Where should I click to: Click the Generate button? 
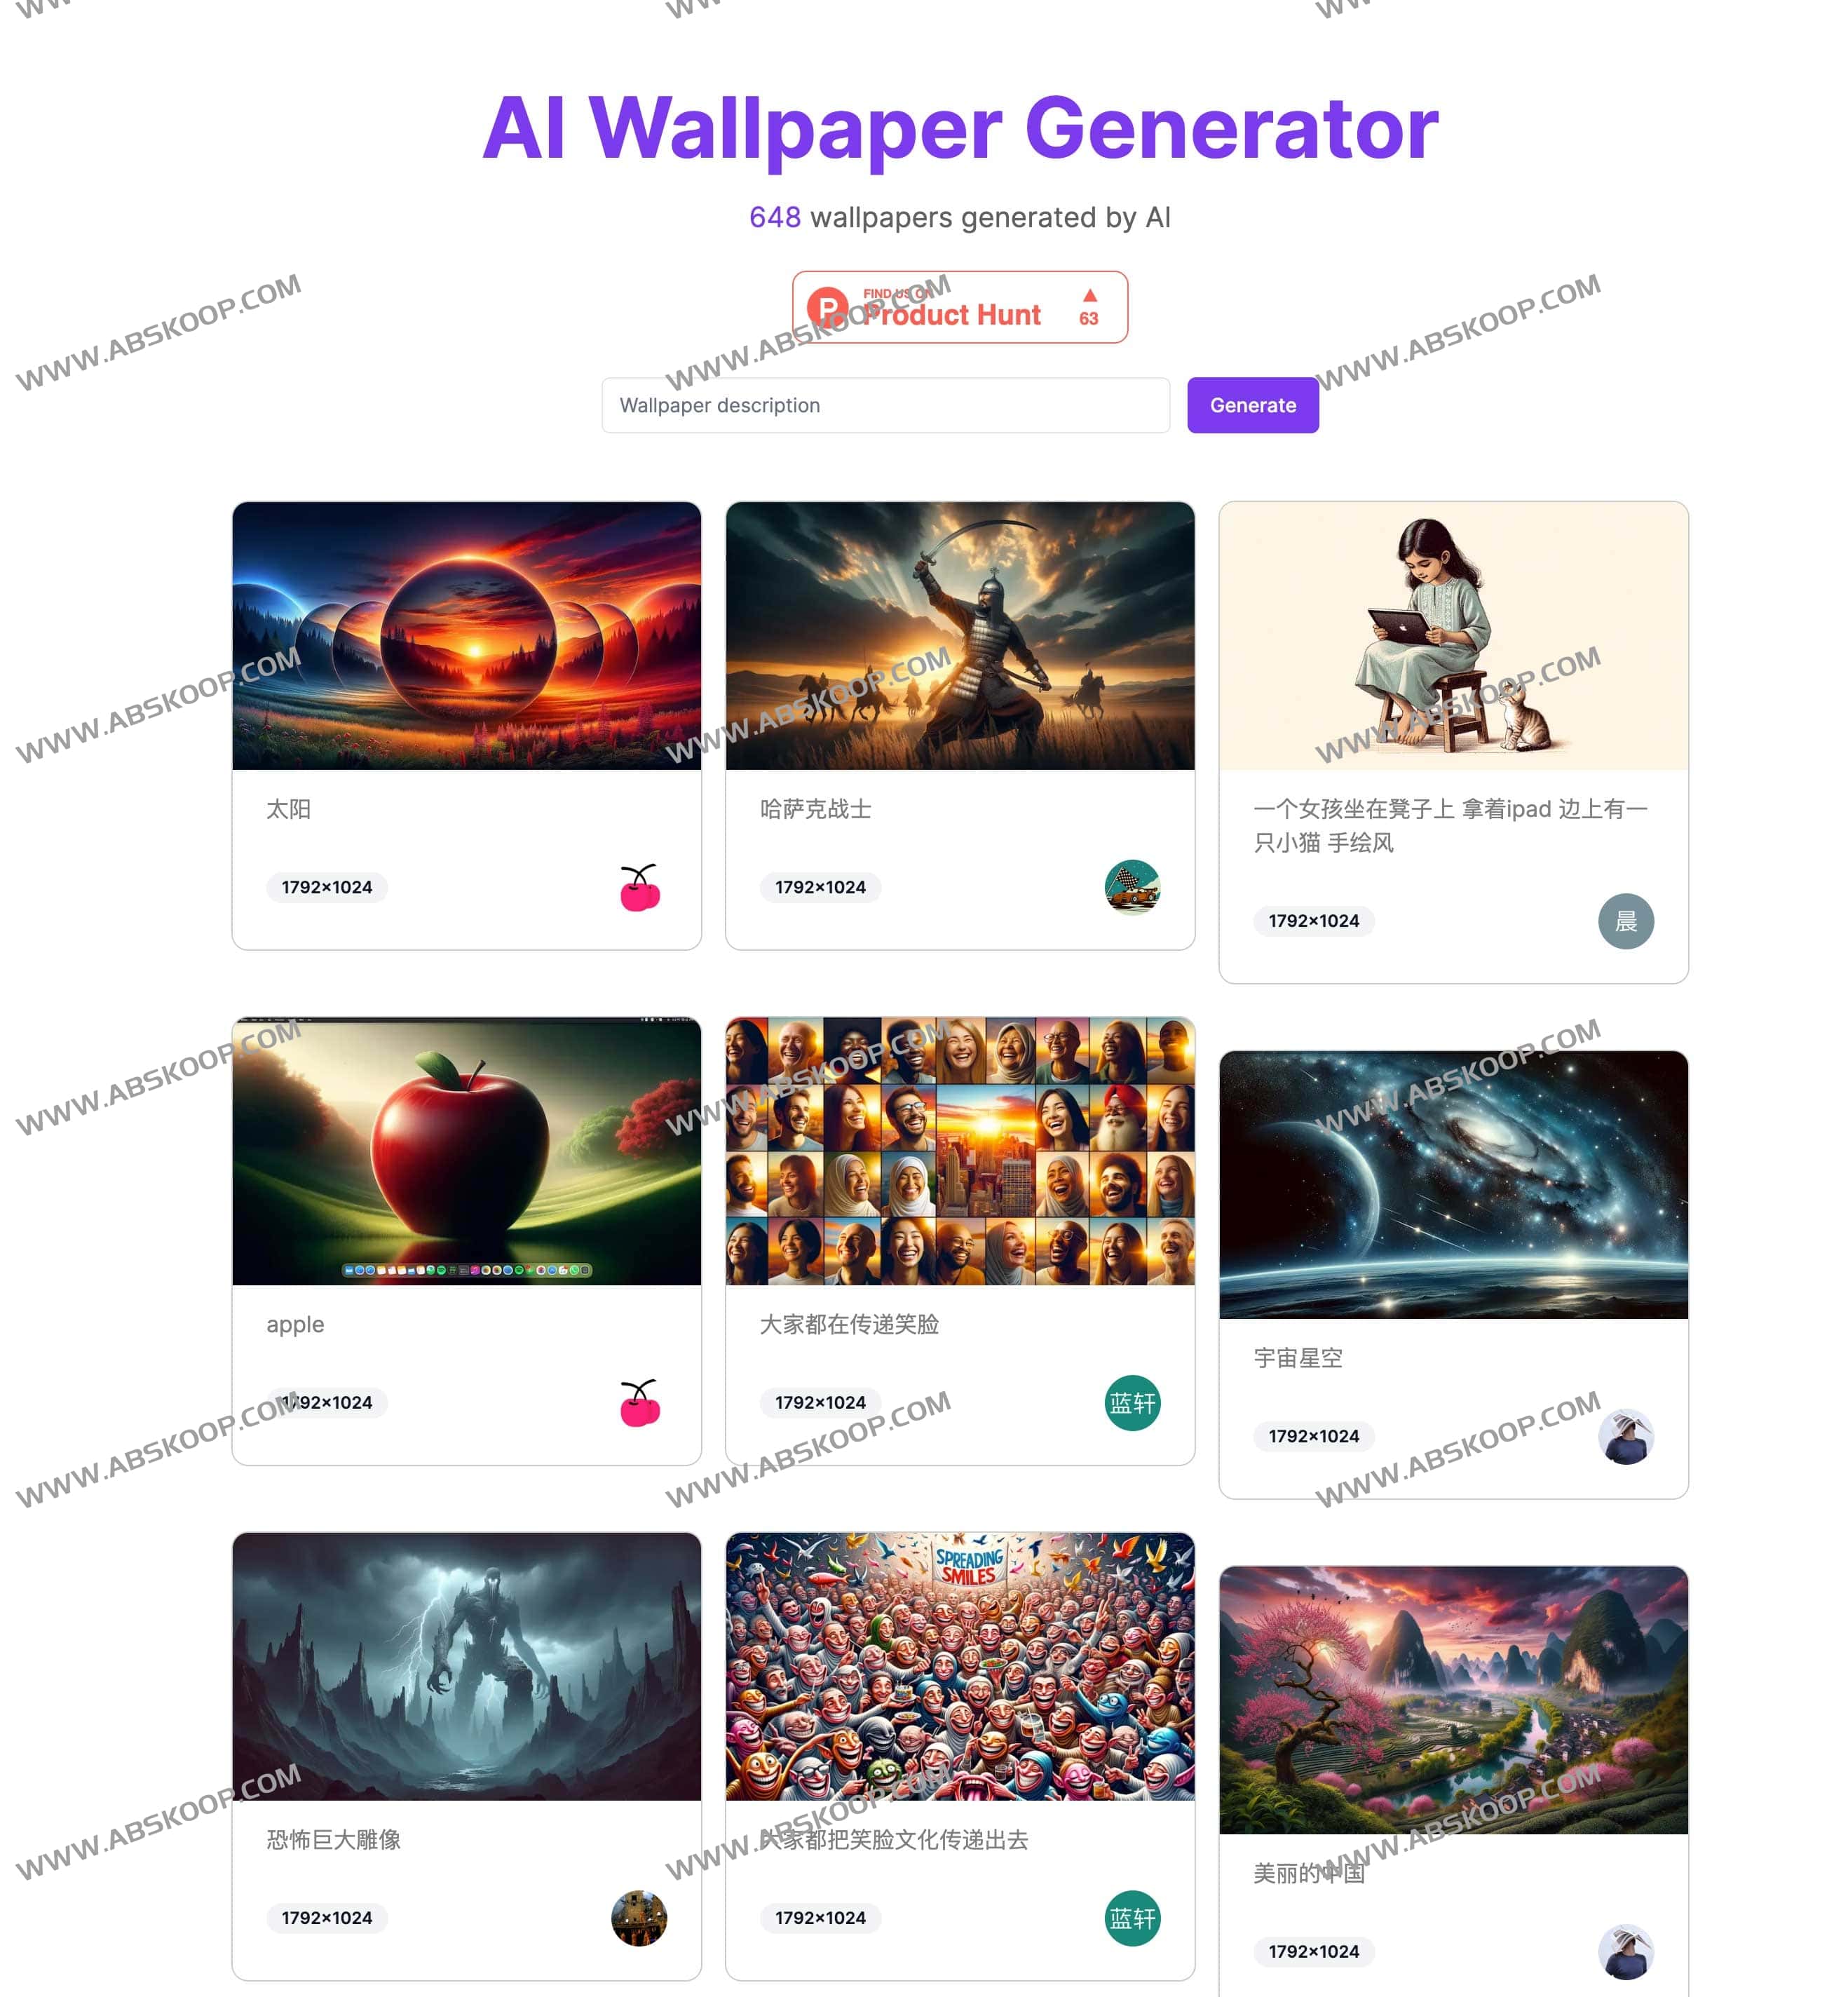click(1250, 404)
